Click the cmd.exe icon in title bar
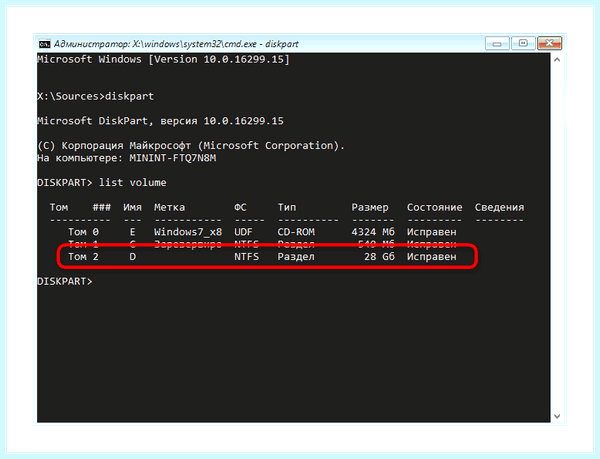 coord(44,44)
